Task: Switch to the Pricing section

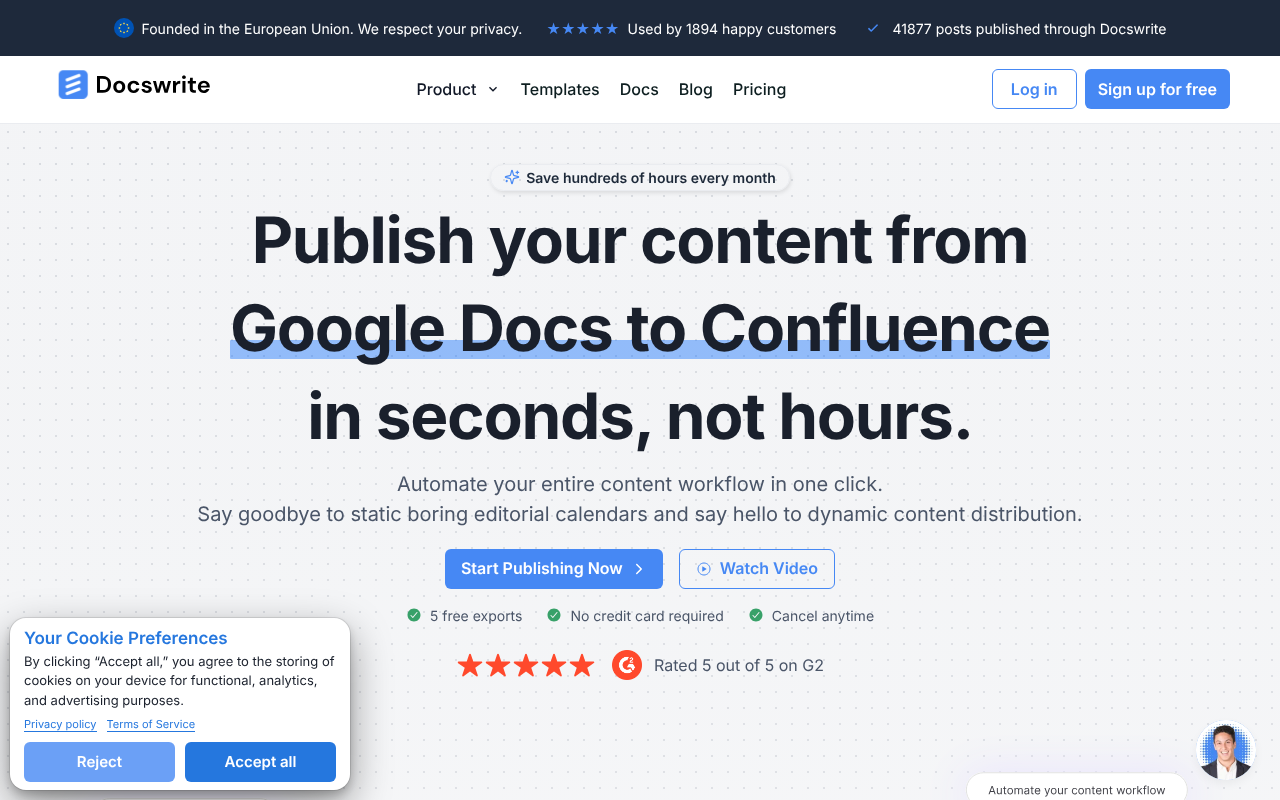Action: tap(759, 89)
